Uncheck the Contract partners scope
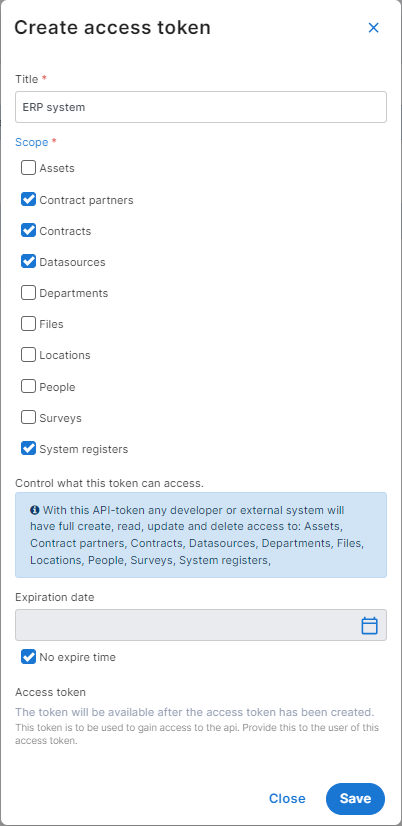The height and width of the screenshot is (826, 402). point(28,200)
